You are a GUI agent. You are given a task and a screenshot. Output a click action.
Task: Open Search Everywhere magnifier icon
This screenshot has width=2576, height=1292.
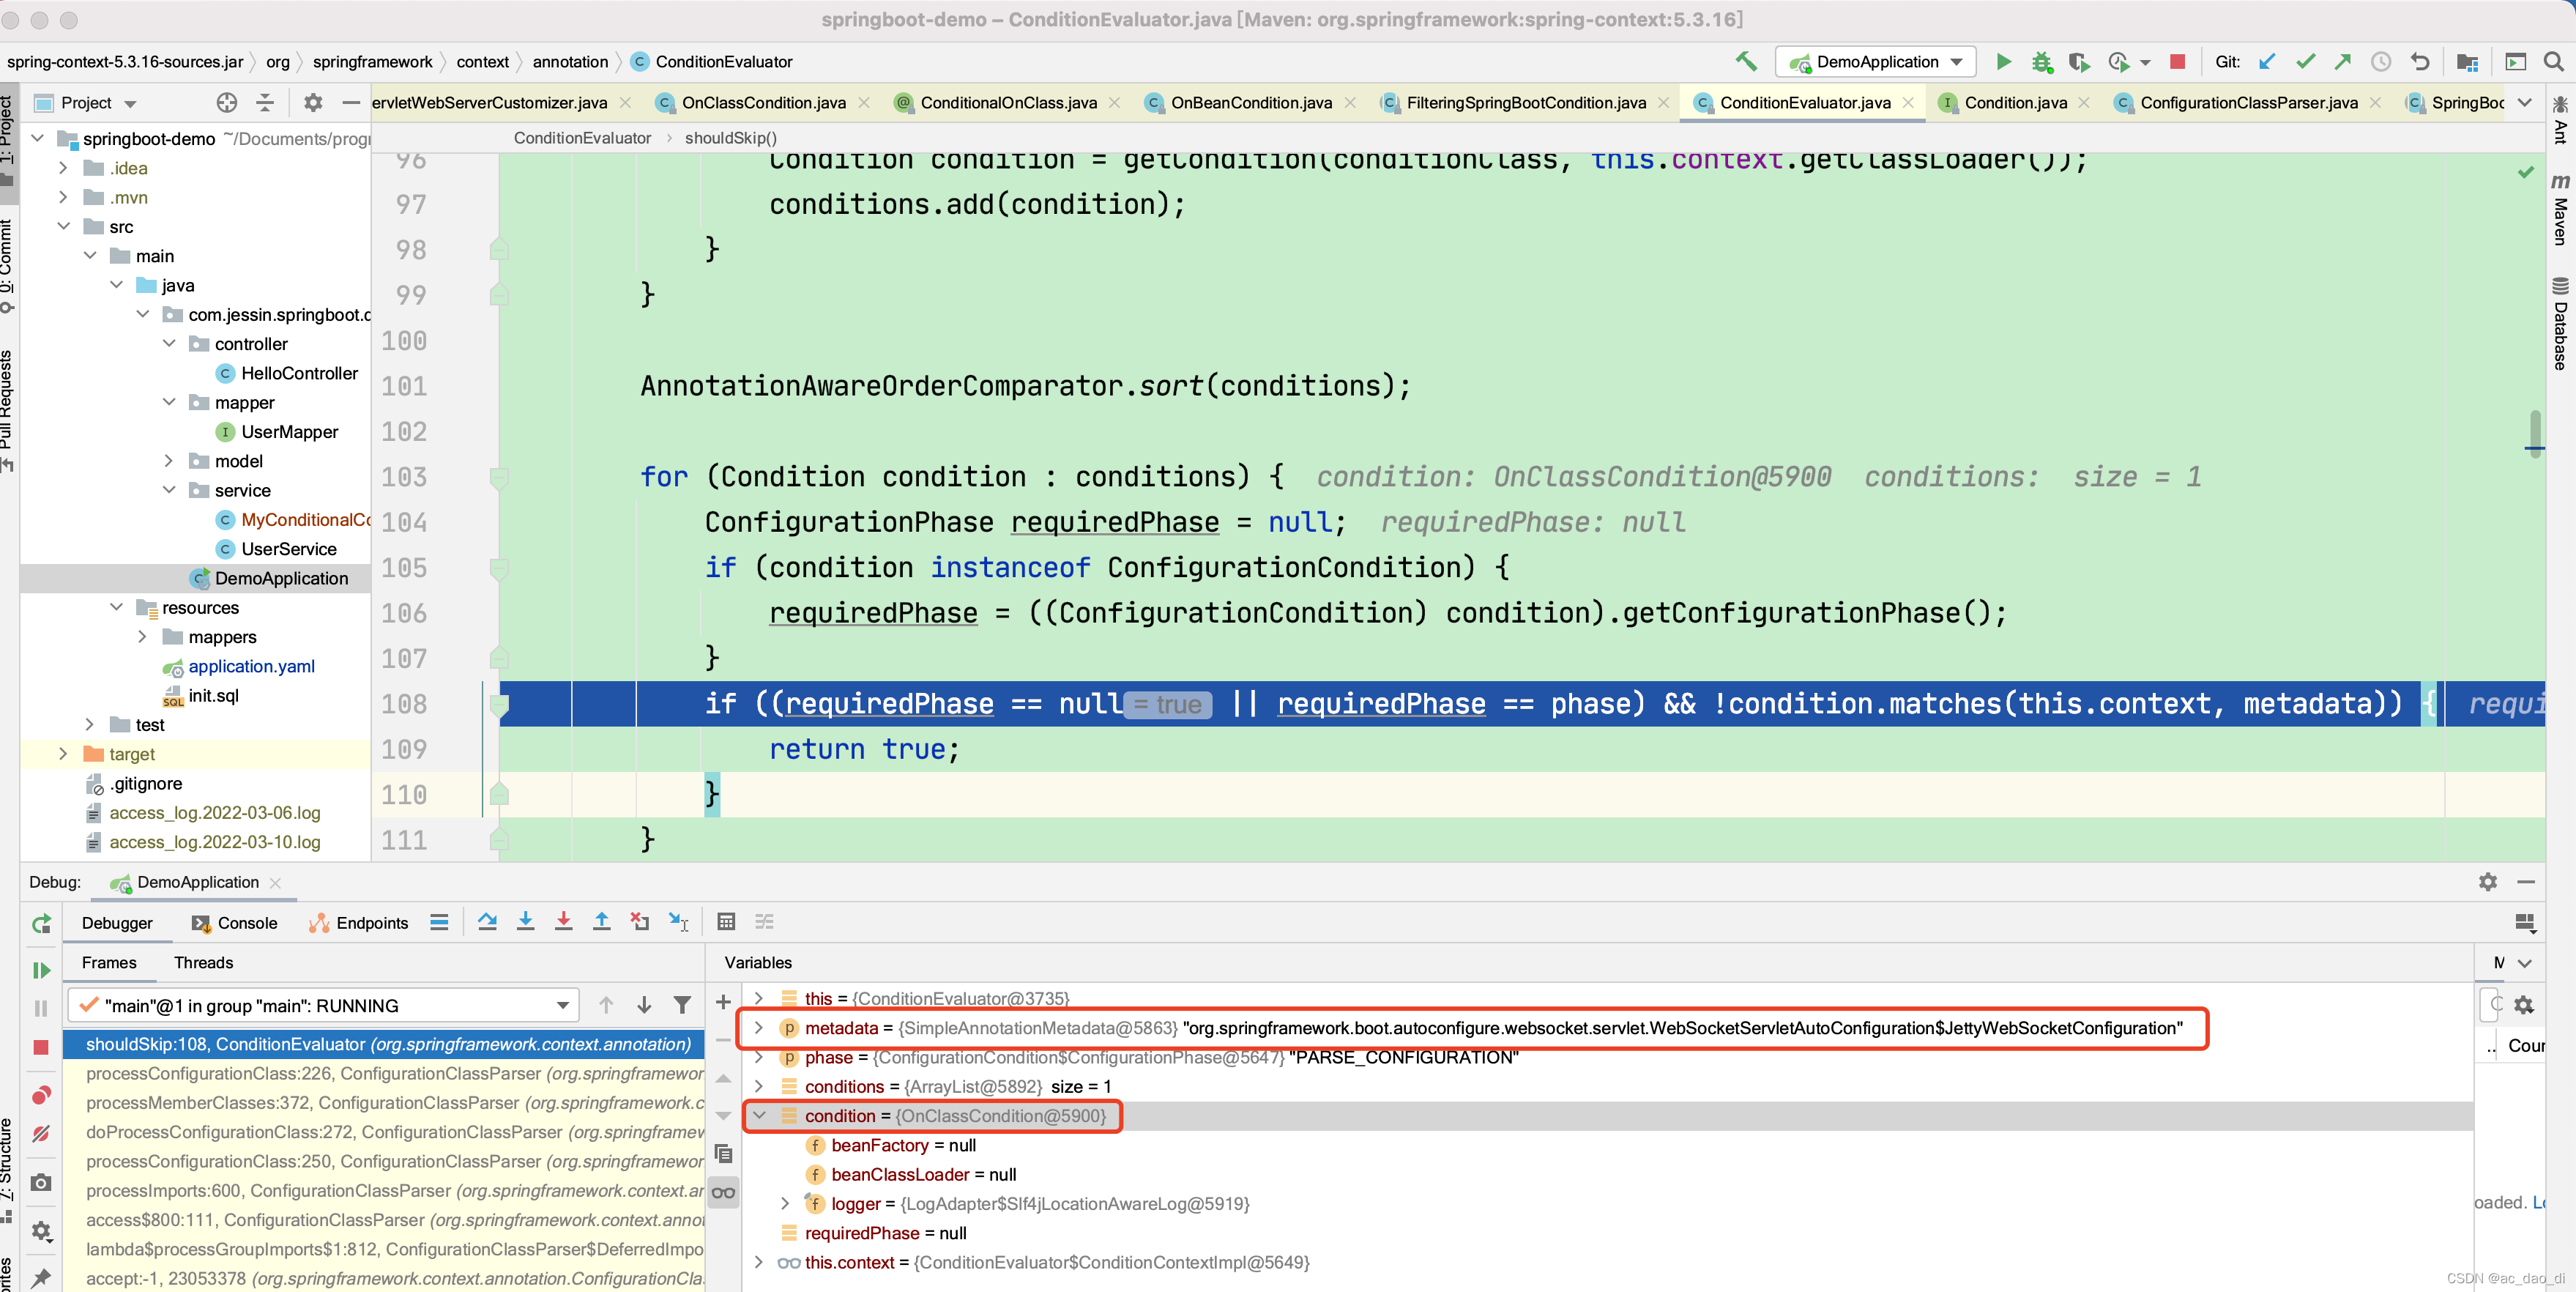2553,62
